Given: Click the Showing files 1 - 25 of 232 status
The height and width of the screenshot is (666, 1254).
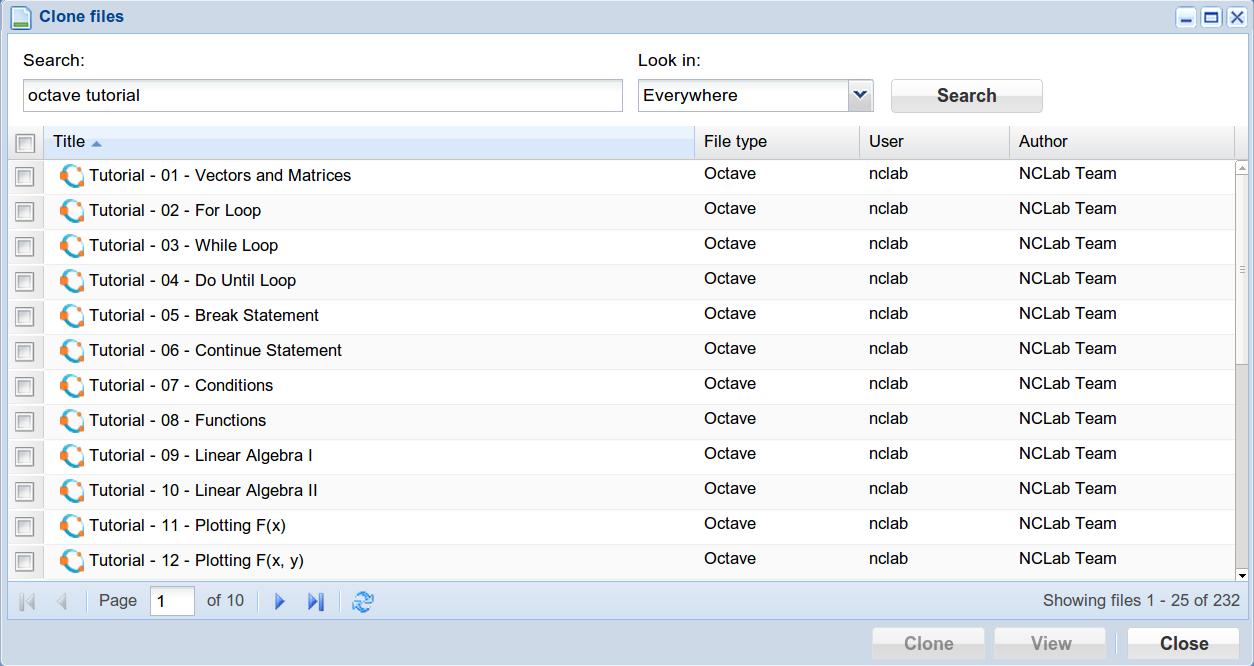Looking at the screenshot, I should pos(1141,601).
